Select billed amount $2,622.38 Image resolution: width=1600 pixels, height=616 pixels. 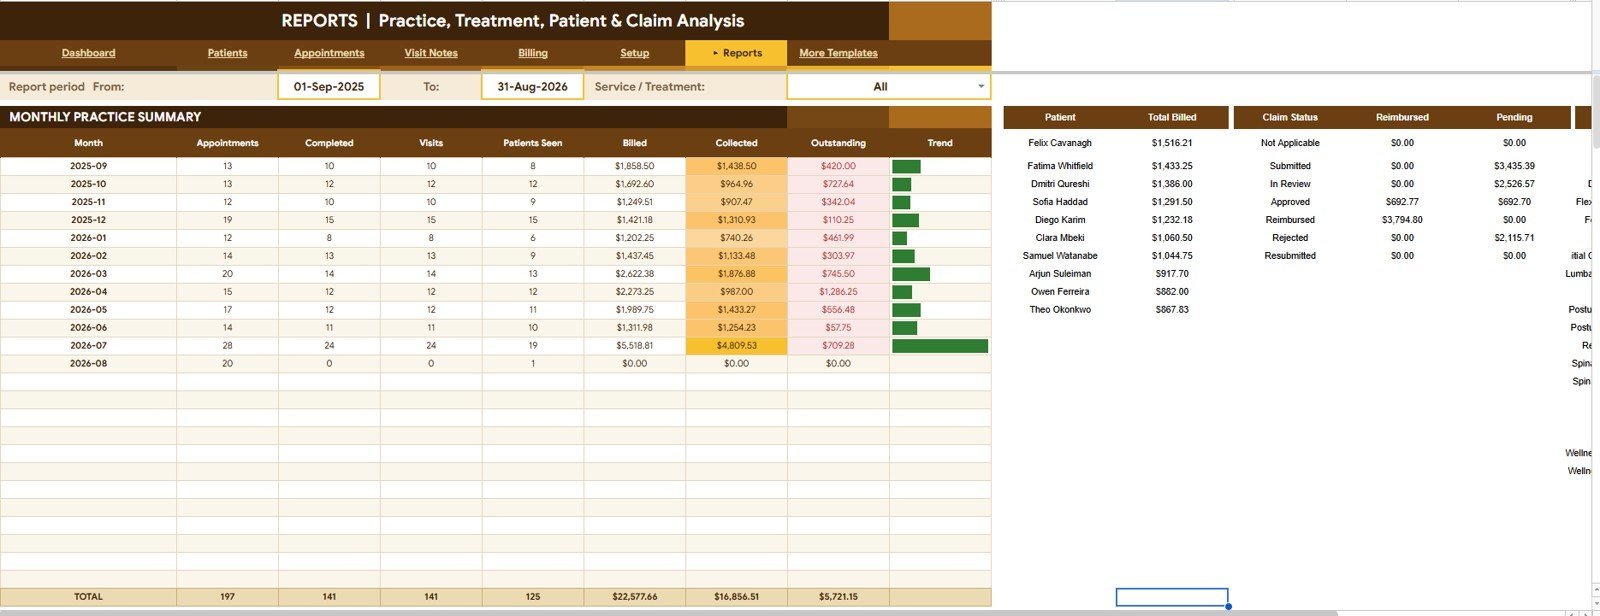[634, 274]
